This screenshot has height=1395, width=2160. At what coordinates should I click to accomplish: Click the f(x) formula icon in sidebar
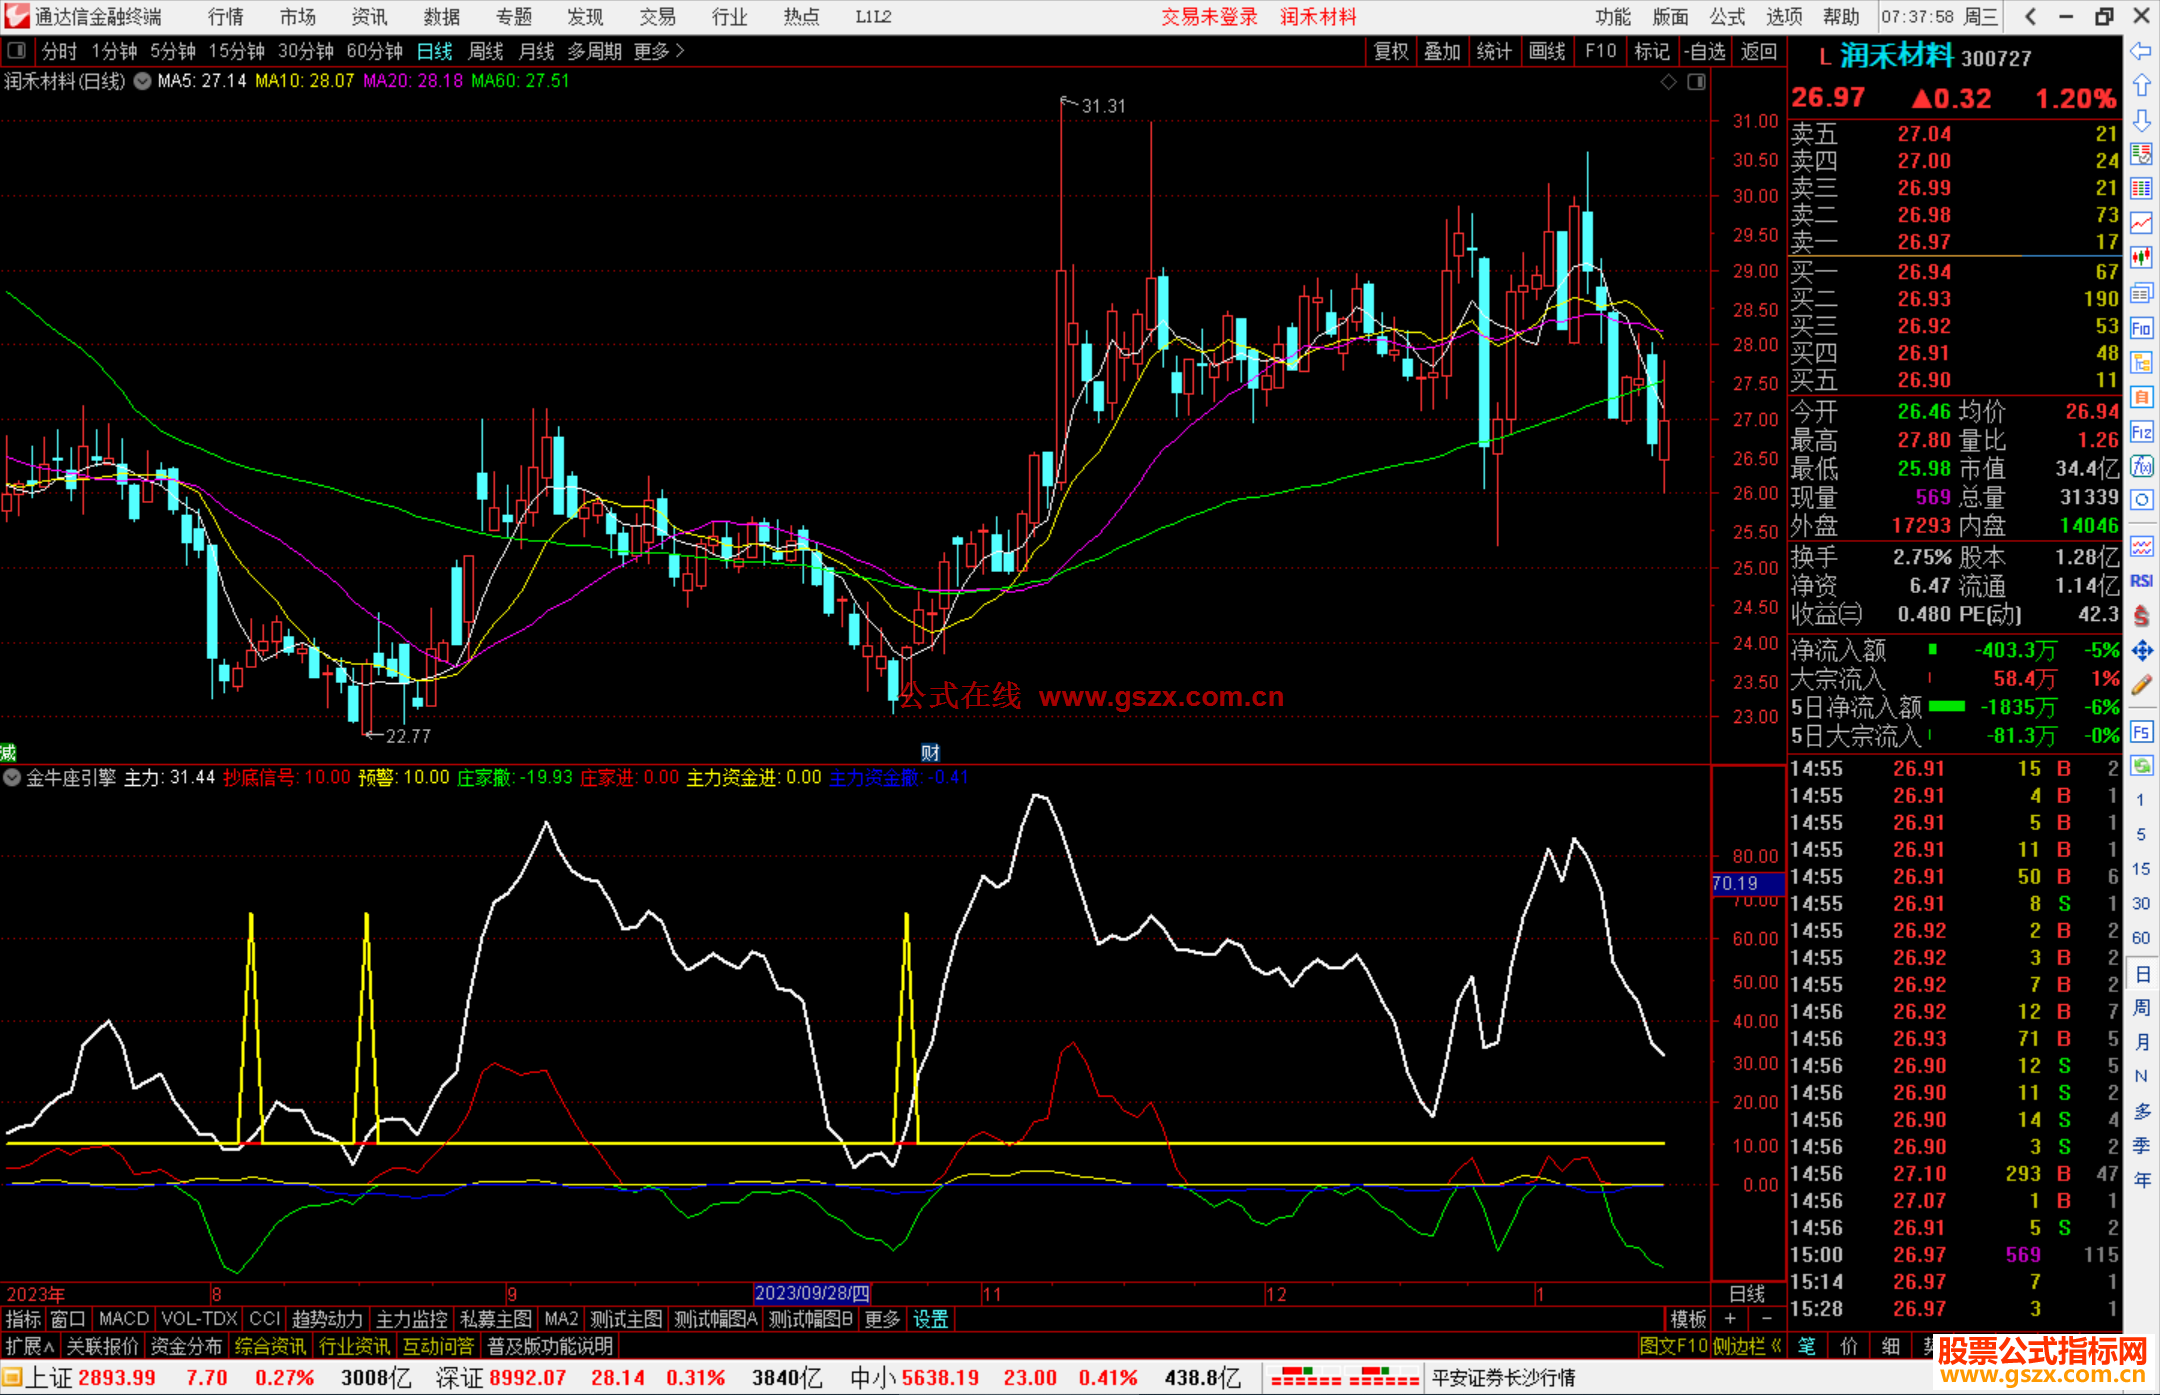2141,467
